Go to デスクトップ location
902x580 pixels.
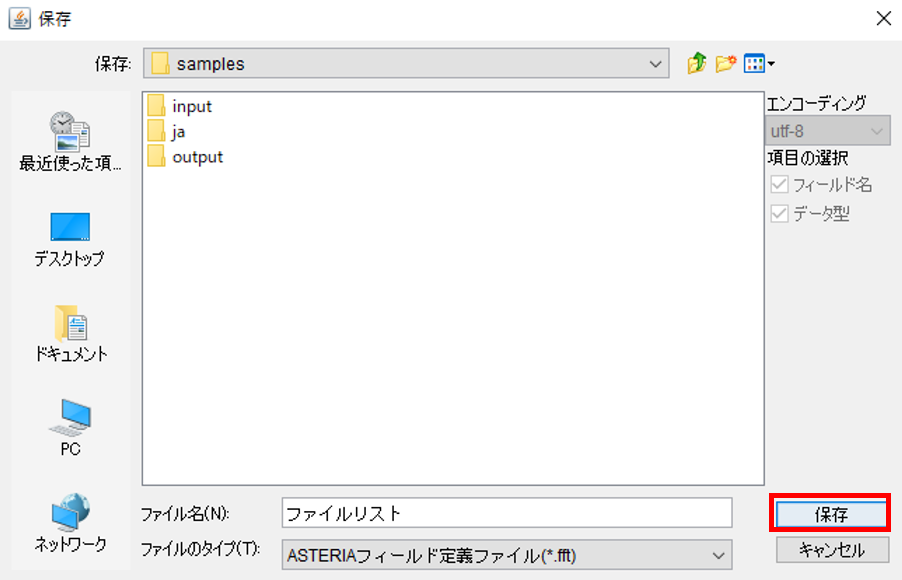coord(70,239)
